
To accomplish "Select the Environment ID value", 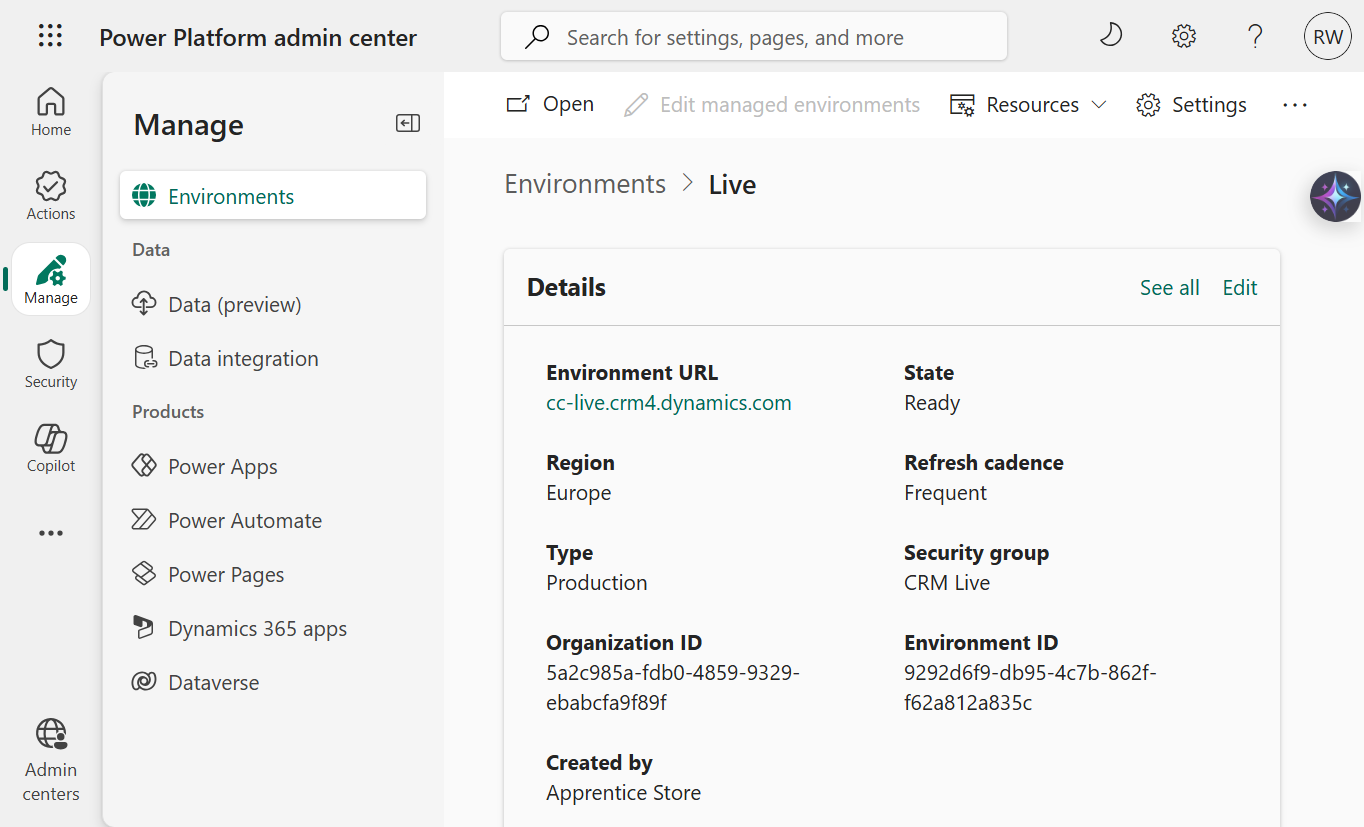I will (1030, 687).
